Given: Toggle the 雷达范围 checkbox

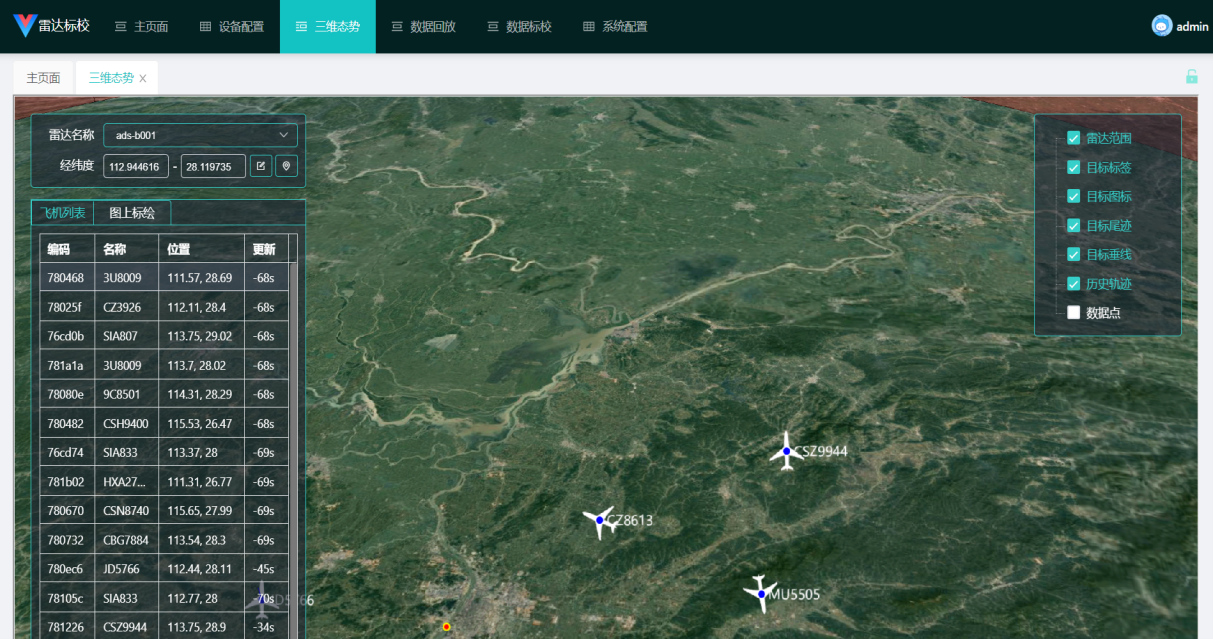Looking at the screenshot, I should click(x=1074, y=138).
